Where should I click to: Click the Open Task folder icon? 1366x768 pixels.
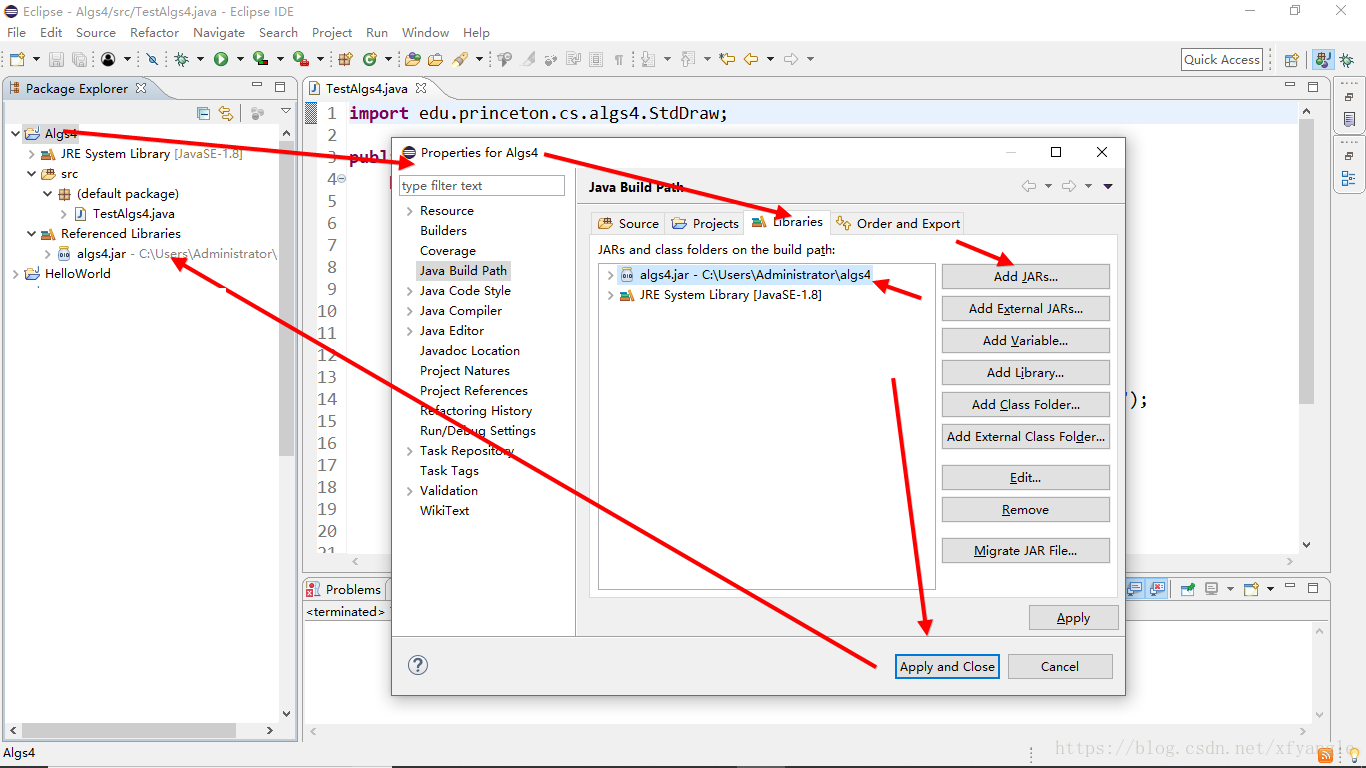coord(435,59)
